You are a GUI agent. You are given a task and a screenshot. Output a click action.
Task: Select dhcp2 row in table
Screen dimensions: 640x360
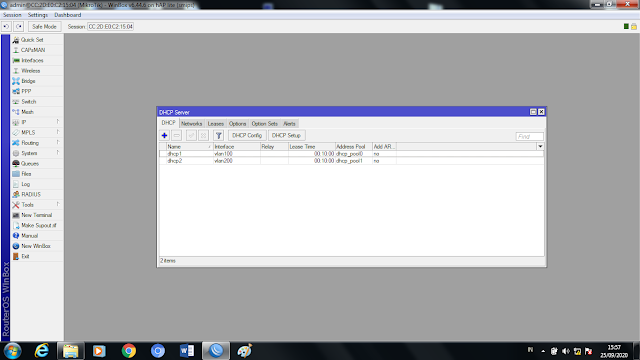pyautogui.click(x=351, y=161)
